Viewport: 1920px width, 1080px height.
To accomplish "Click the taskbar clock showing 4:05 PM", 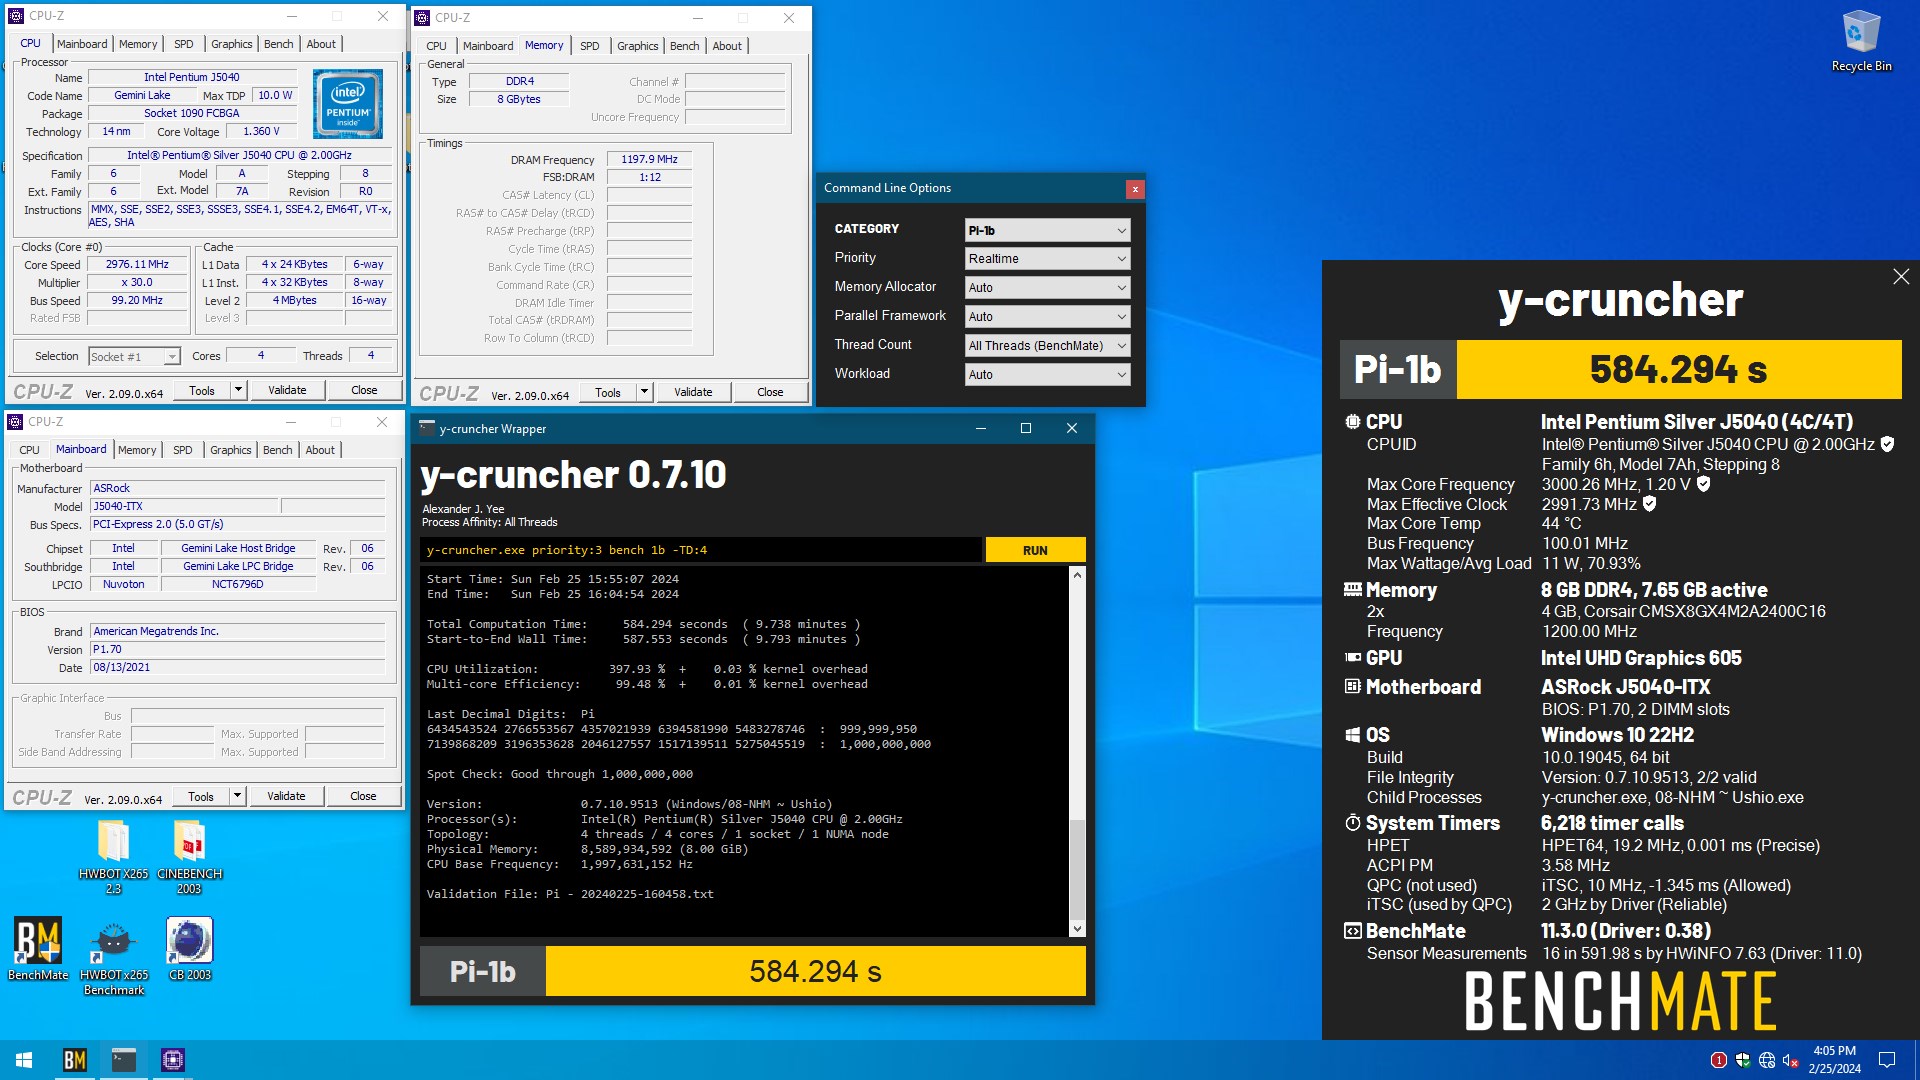I will click(x=1834, y=1060).
